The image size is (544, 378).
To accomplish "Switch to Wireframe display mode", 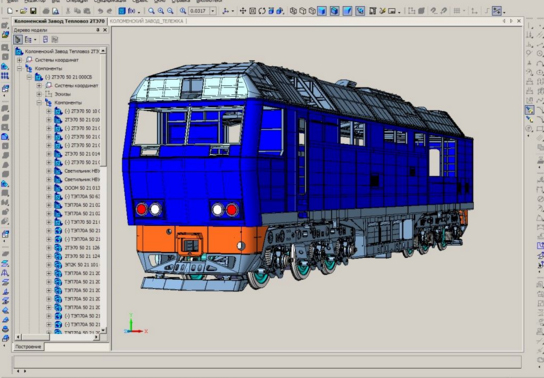I will coord(293,11).
